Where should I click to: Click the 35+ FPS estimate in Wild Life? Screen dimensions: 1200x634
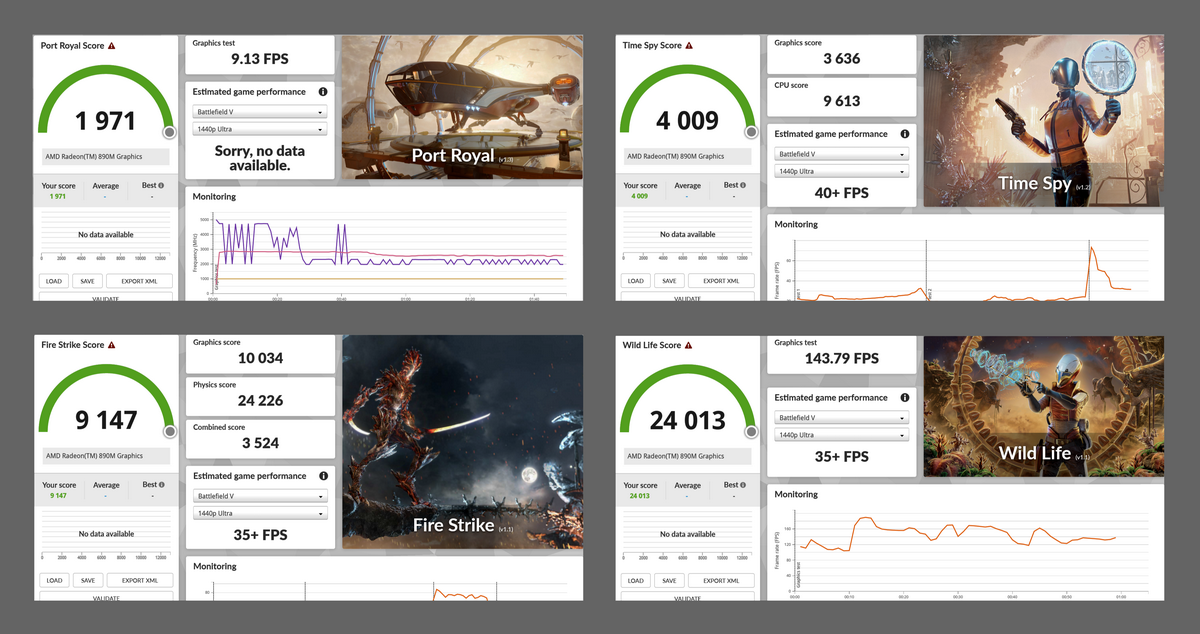pyautogui.click(x=842, y=457)
